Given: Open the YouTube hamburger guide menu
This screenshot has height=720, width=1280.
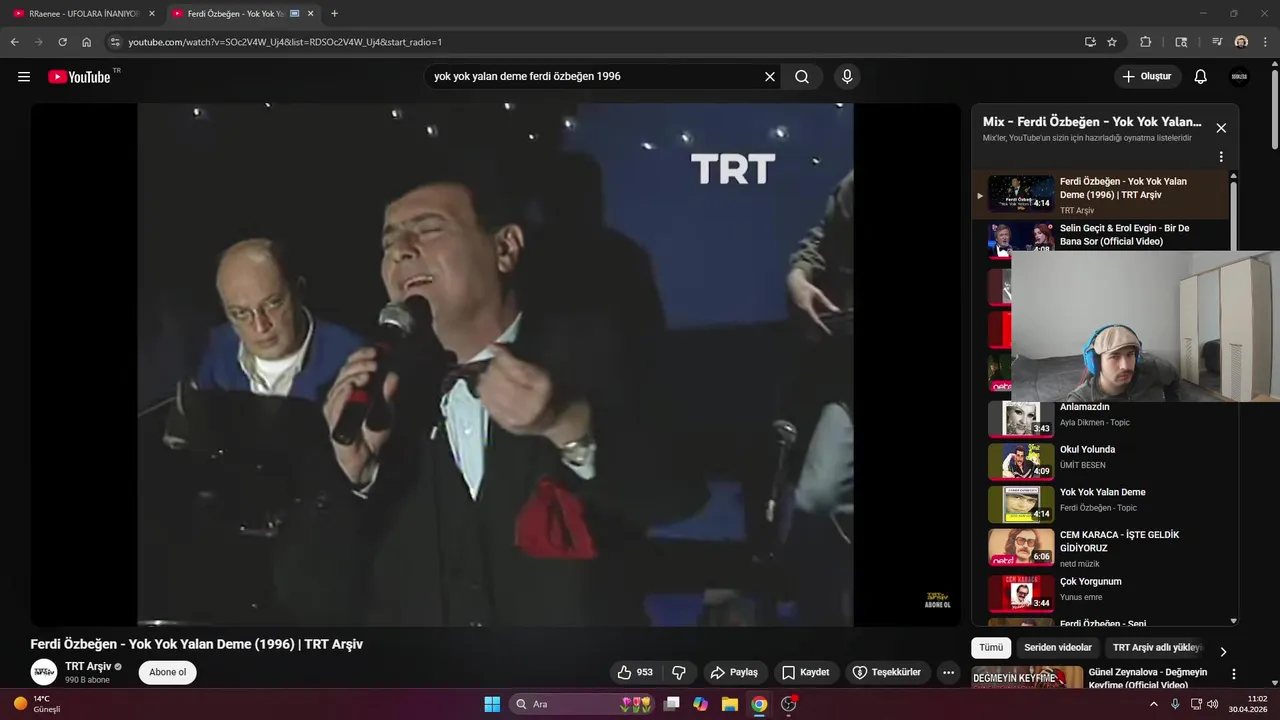Looking at the screenshot, I should pyautogui.click(x=24, y=77).
